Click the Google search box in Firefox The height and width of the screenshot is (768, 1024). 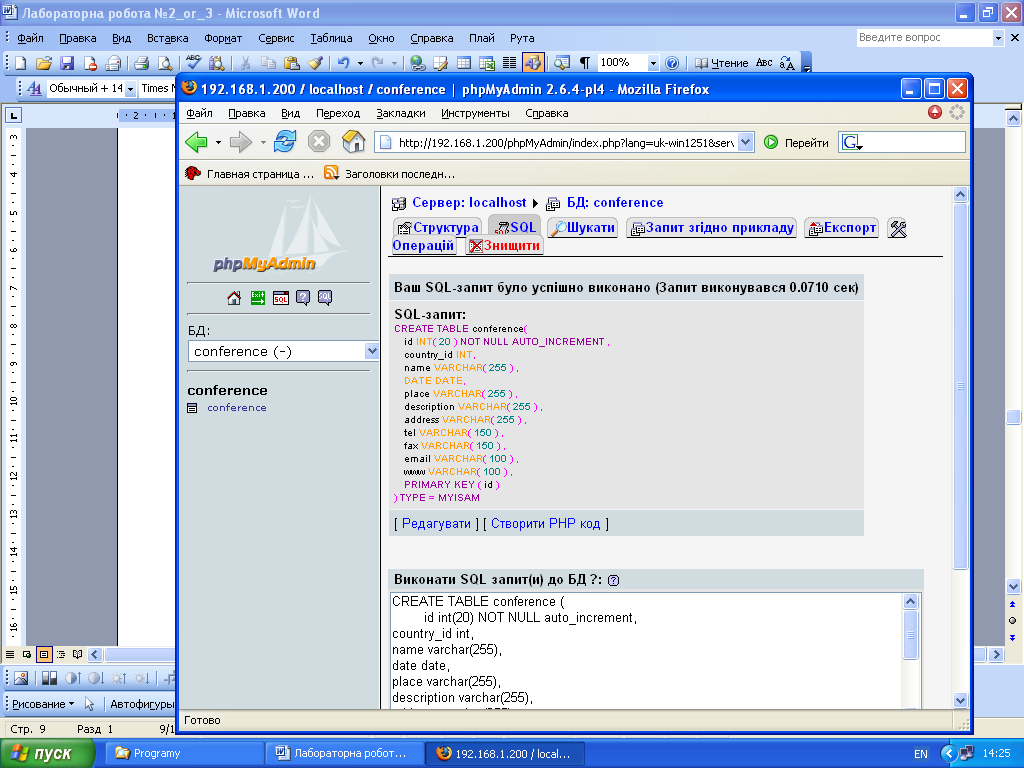901,142
